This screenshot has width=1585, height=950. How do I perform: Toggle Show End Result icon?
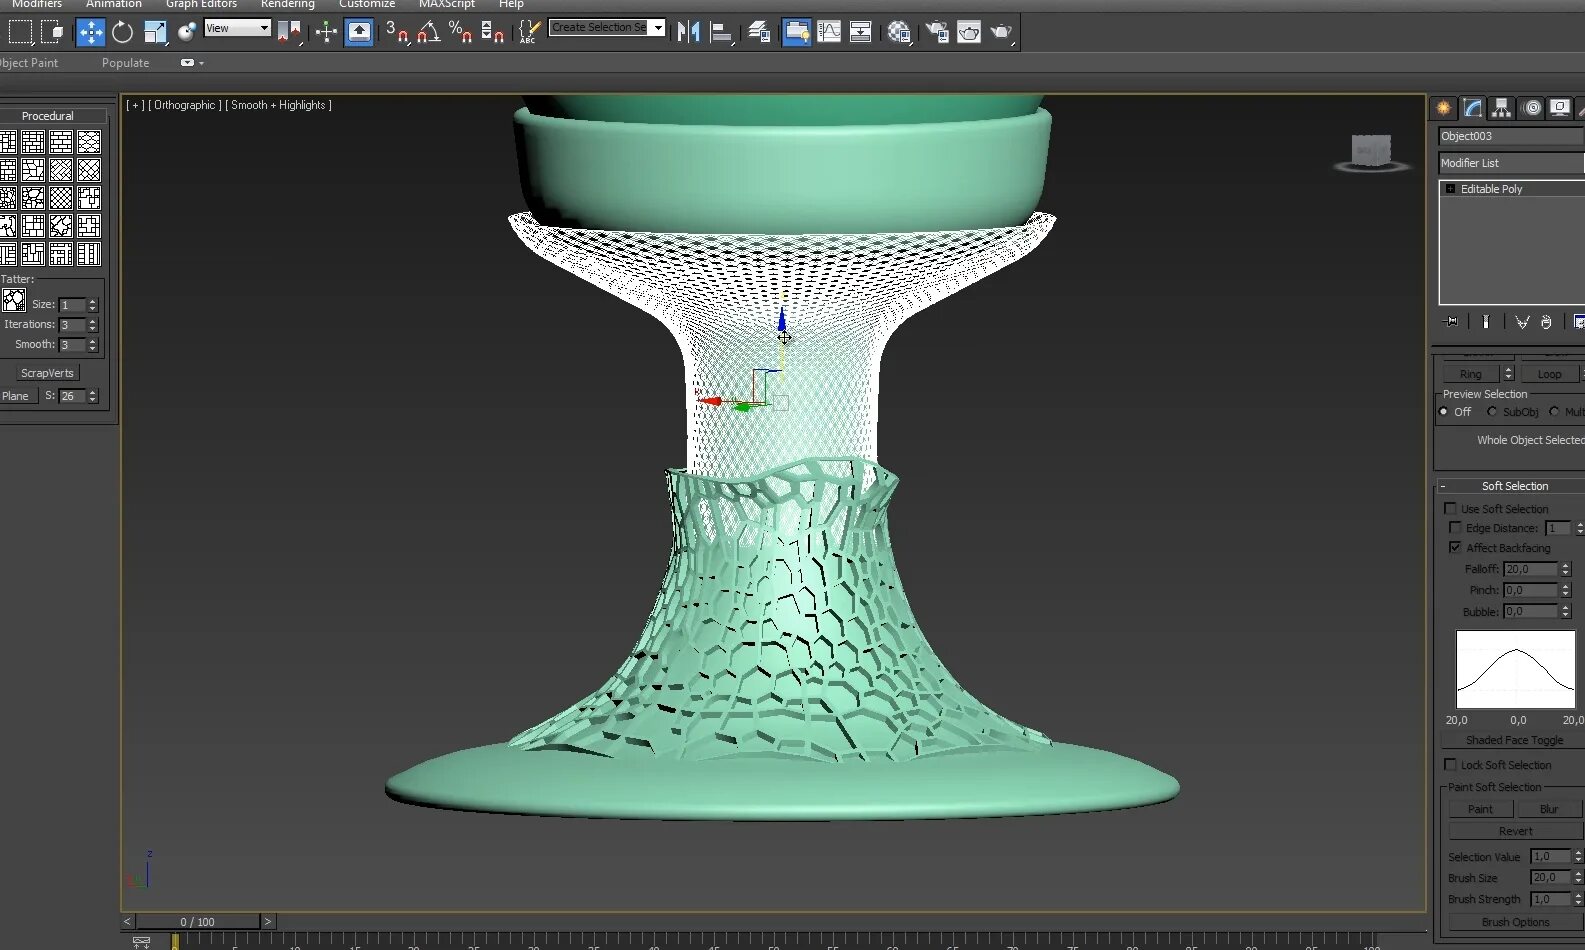(x=1486, y=322)
